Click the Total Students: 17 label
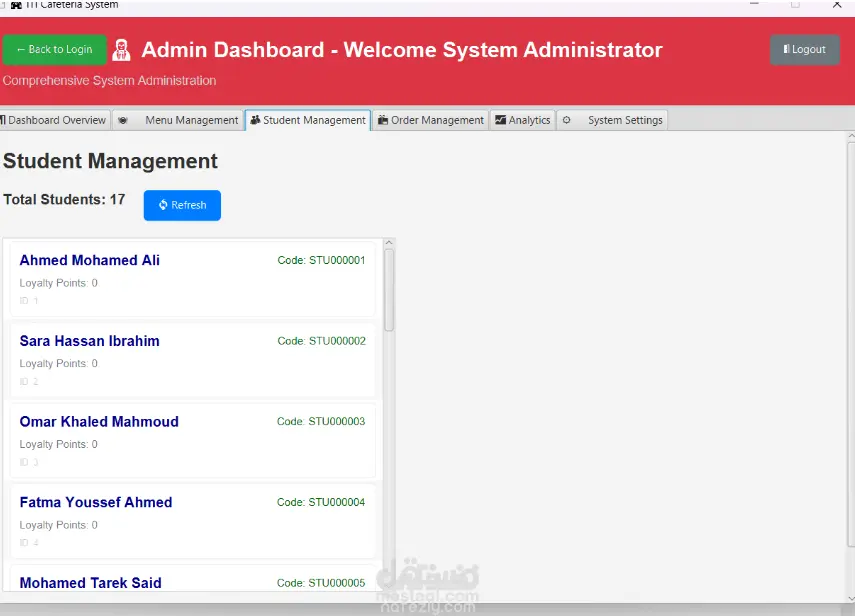855x616 pixels. tap(64, 200)
